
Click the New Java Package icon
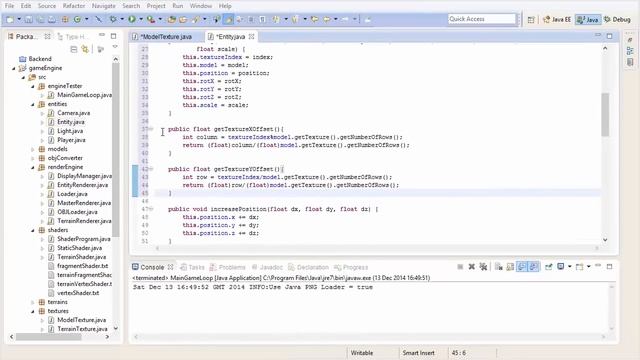[x=65, y=19]
